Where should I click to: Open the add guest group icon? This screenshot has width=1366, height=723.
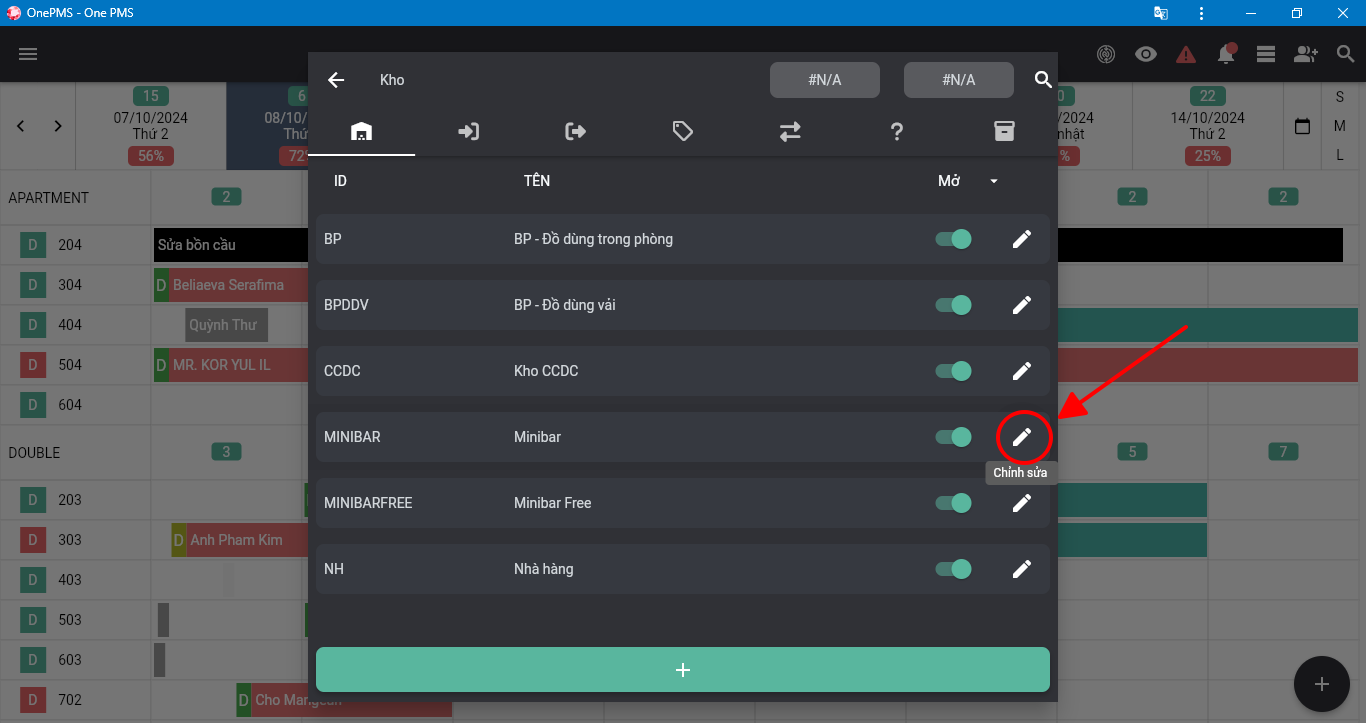(1305, 54)
